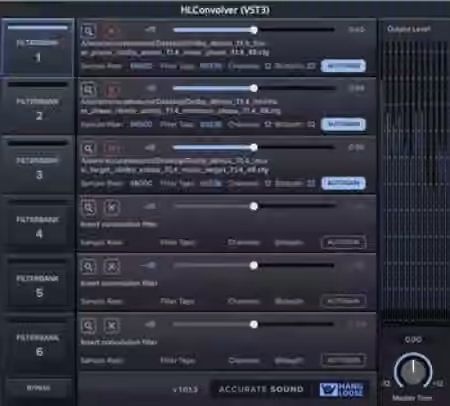Open the filter browser magnifier in Filterbank 2 row

click(88, 90)
